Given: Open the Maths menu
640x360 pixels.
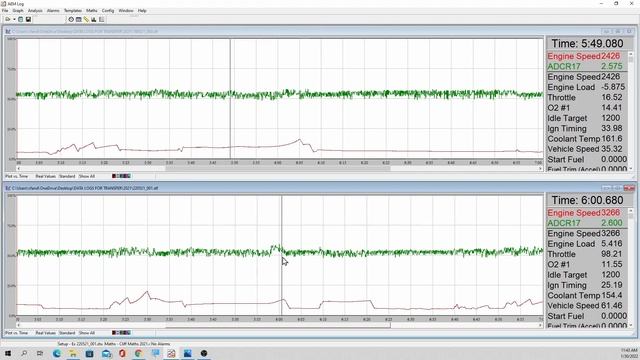Looking at the screenshot, I should [x=91, y=11].
